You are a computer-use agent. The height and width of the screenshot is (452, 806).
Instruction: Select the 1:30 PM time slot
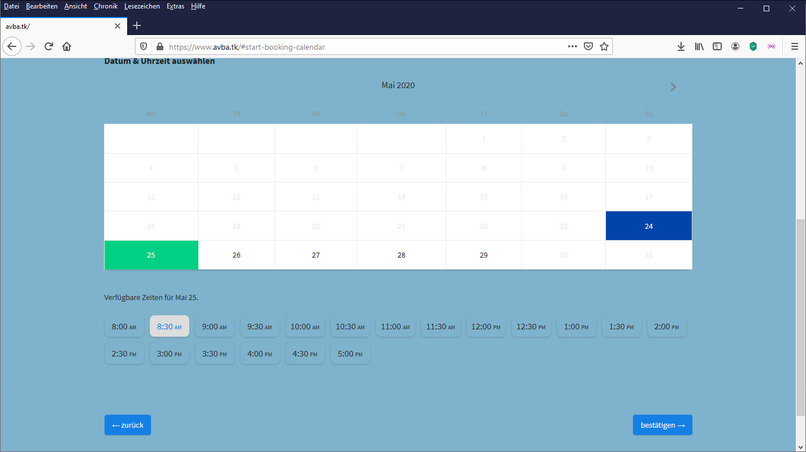(621, 327)
